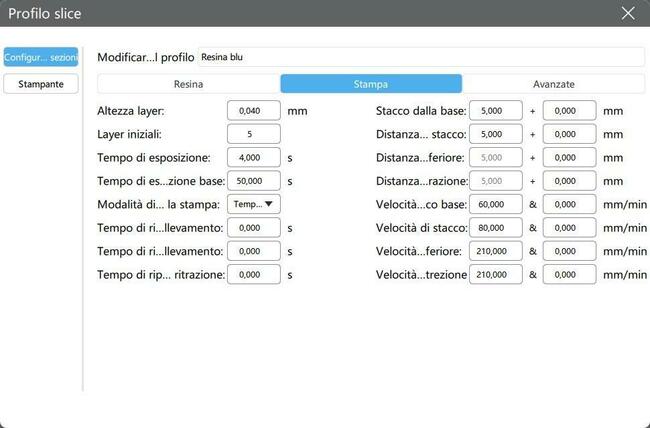The image size is (650, 428).
Task: Edit the Tempo di esposizione value
Action: (x=254, y=157)
